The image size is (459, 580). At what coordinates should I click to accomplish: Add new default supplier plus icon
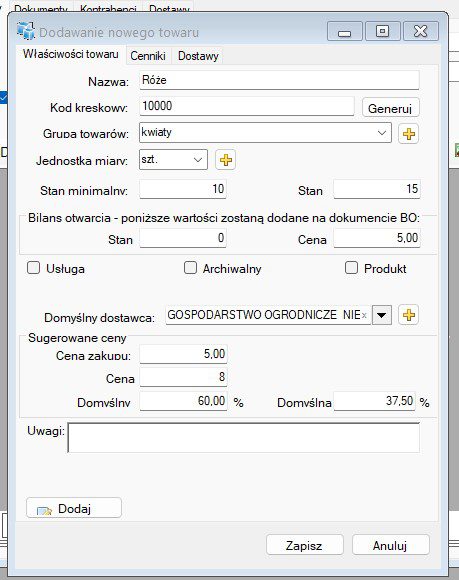408,315
